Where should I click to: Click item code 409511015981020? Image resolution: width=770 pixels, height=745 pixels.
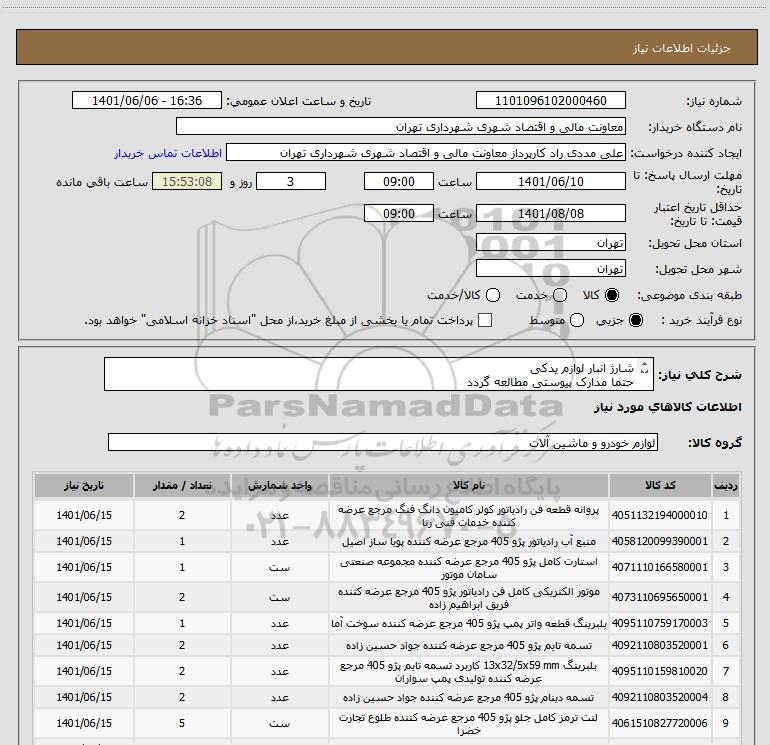tap(660, 671)
